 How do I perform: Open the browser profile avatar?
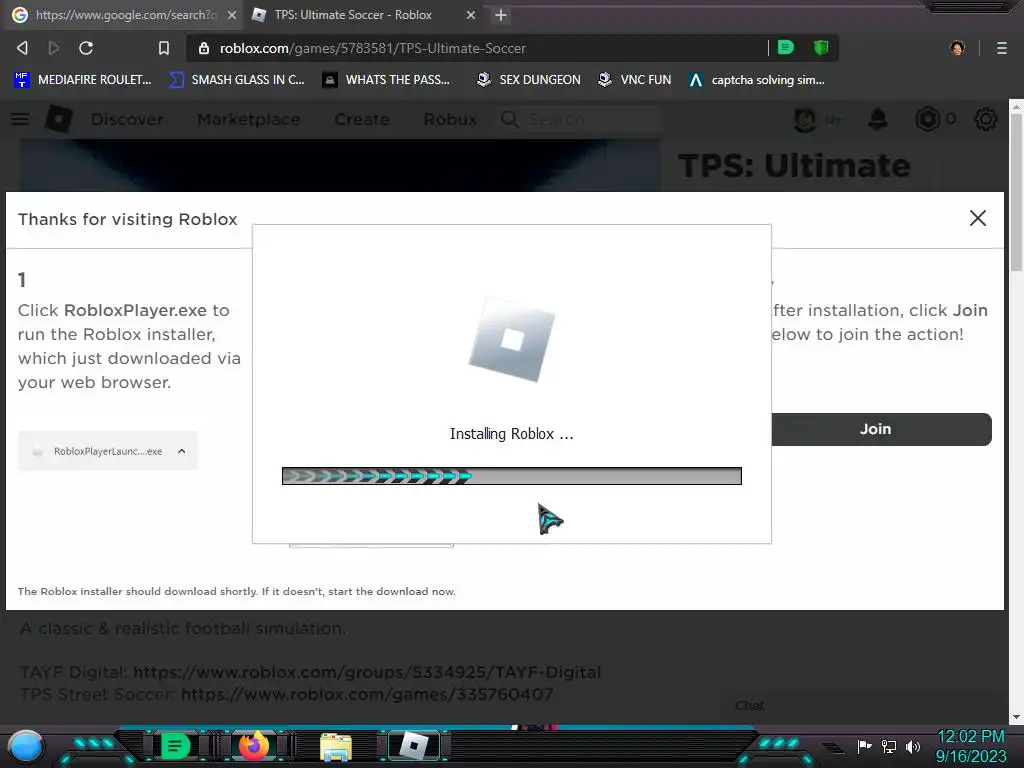click(957, 48)
